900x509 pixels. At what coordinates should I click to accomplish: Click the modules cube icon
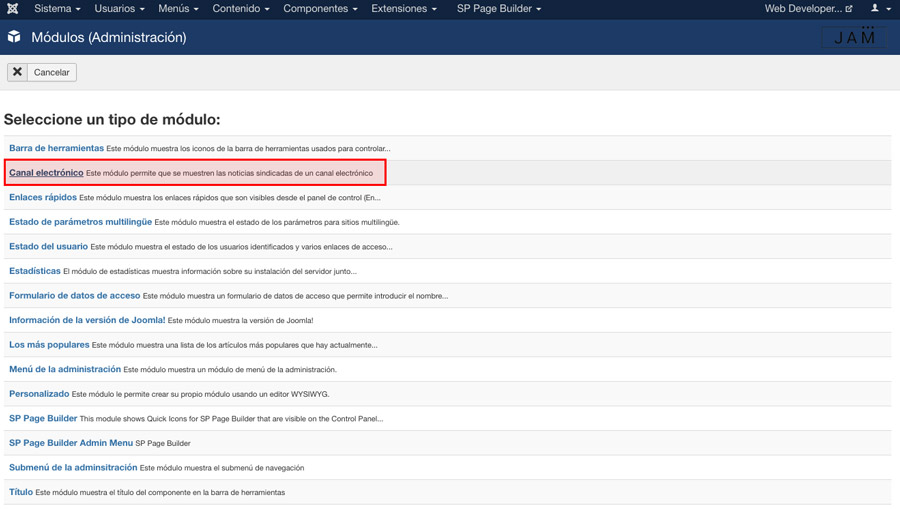click(14, 37)
